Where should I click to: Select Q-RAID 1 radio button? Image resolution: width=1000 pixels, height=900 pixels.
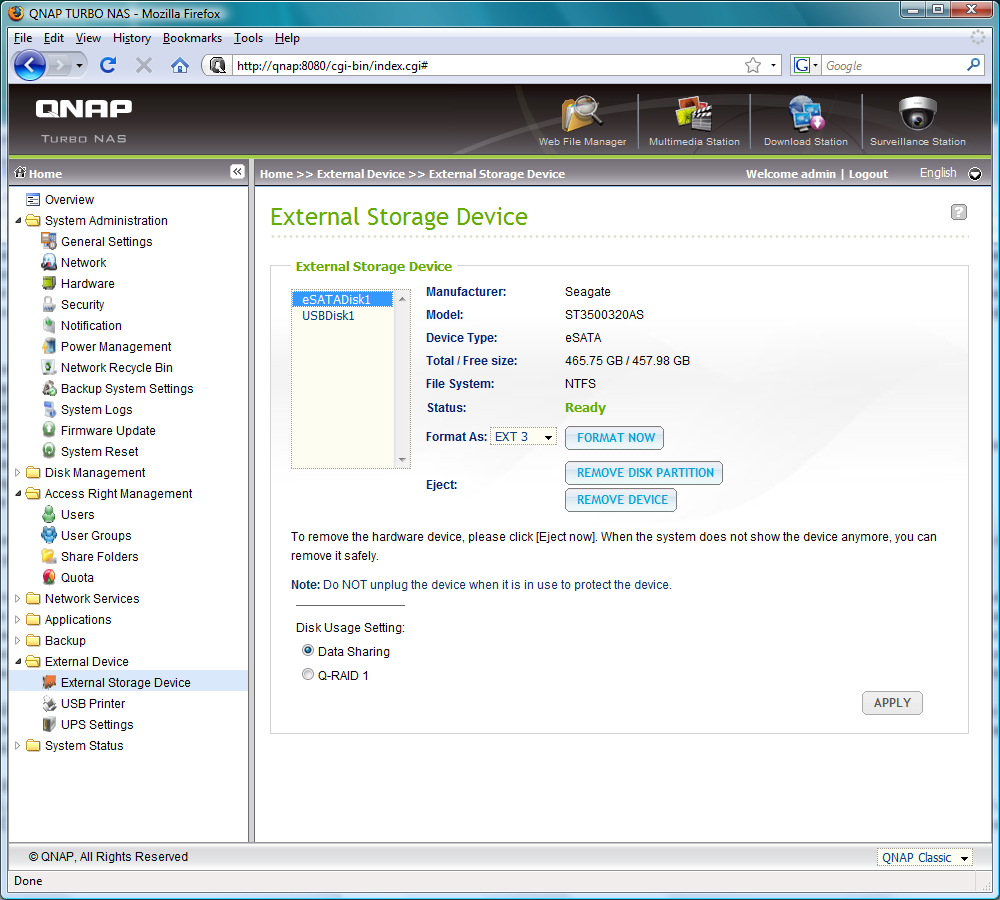click(308, 675)
